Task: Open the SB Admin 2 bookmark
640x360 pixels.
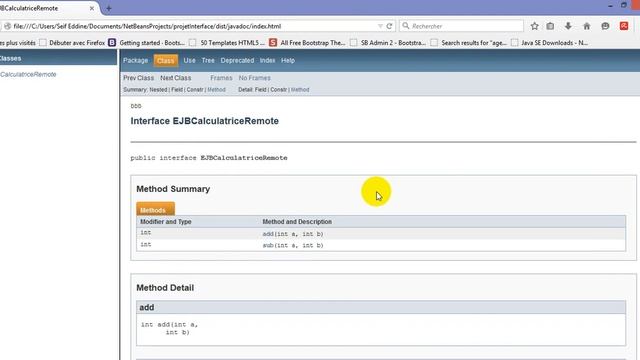Action: 388,42
